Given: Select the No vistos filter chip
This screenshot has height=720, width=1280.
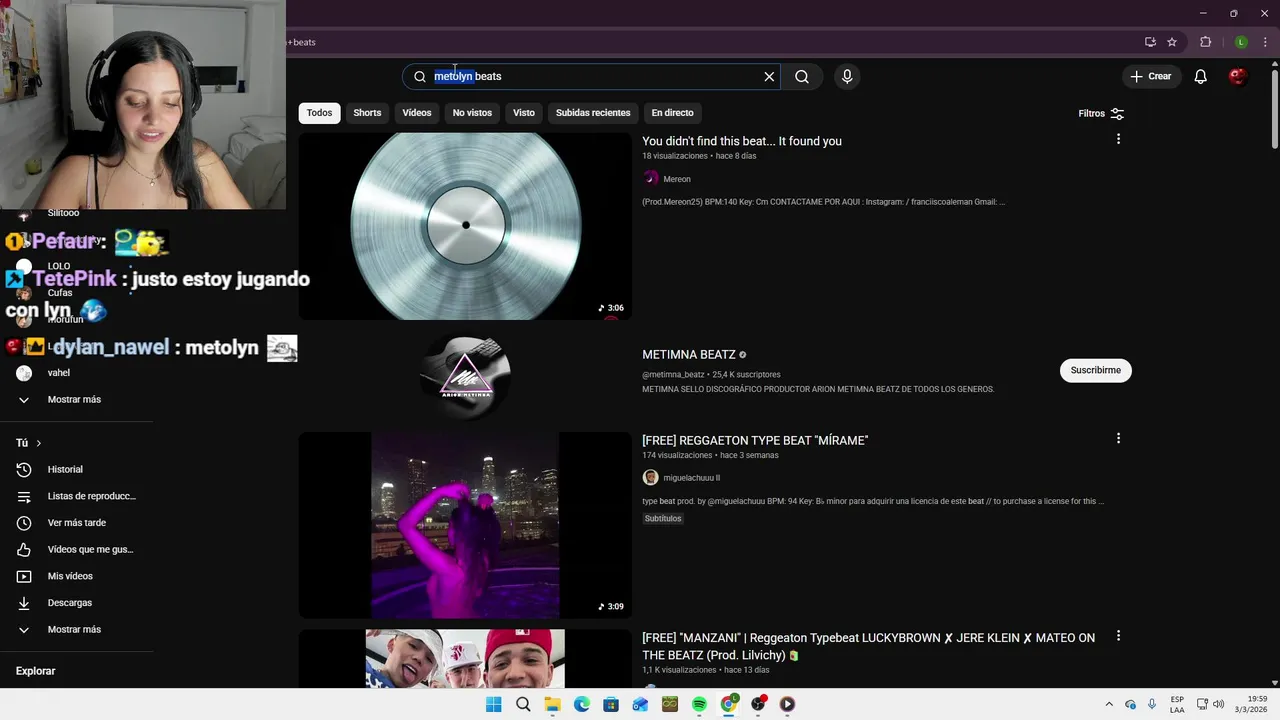Looking at the screenshot, I should click(472, 113).
